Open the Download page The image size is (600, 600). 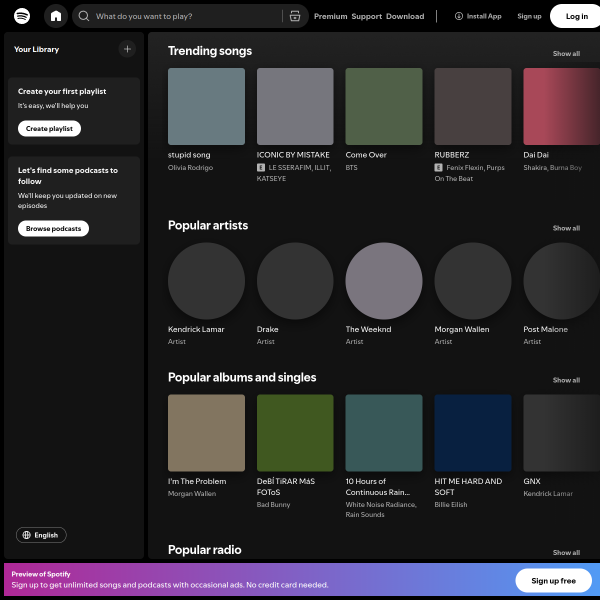click(405, 16)
